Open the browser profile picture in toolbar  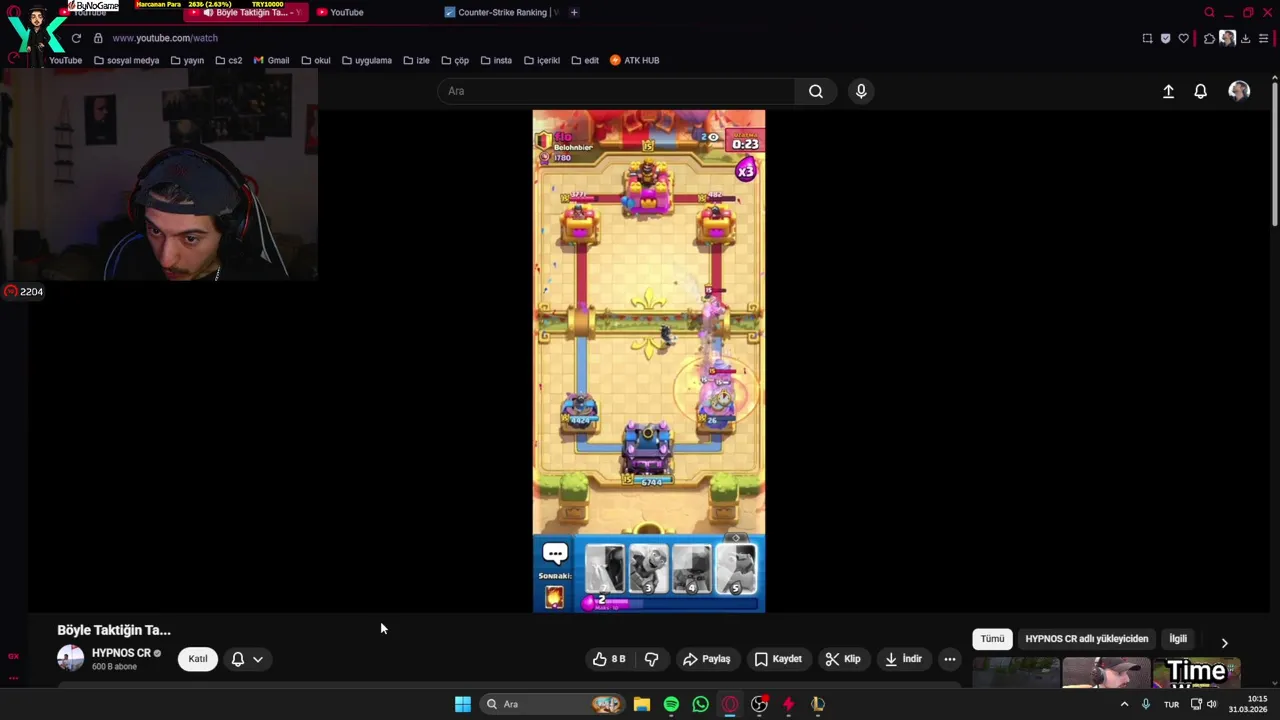pos(1227,38)
